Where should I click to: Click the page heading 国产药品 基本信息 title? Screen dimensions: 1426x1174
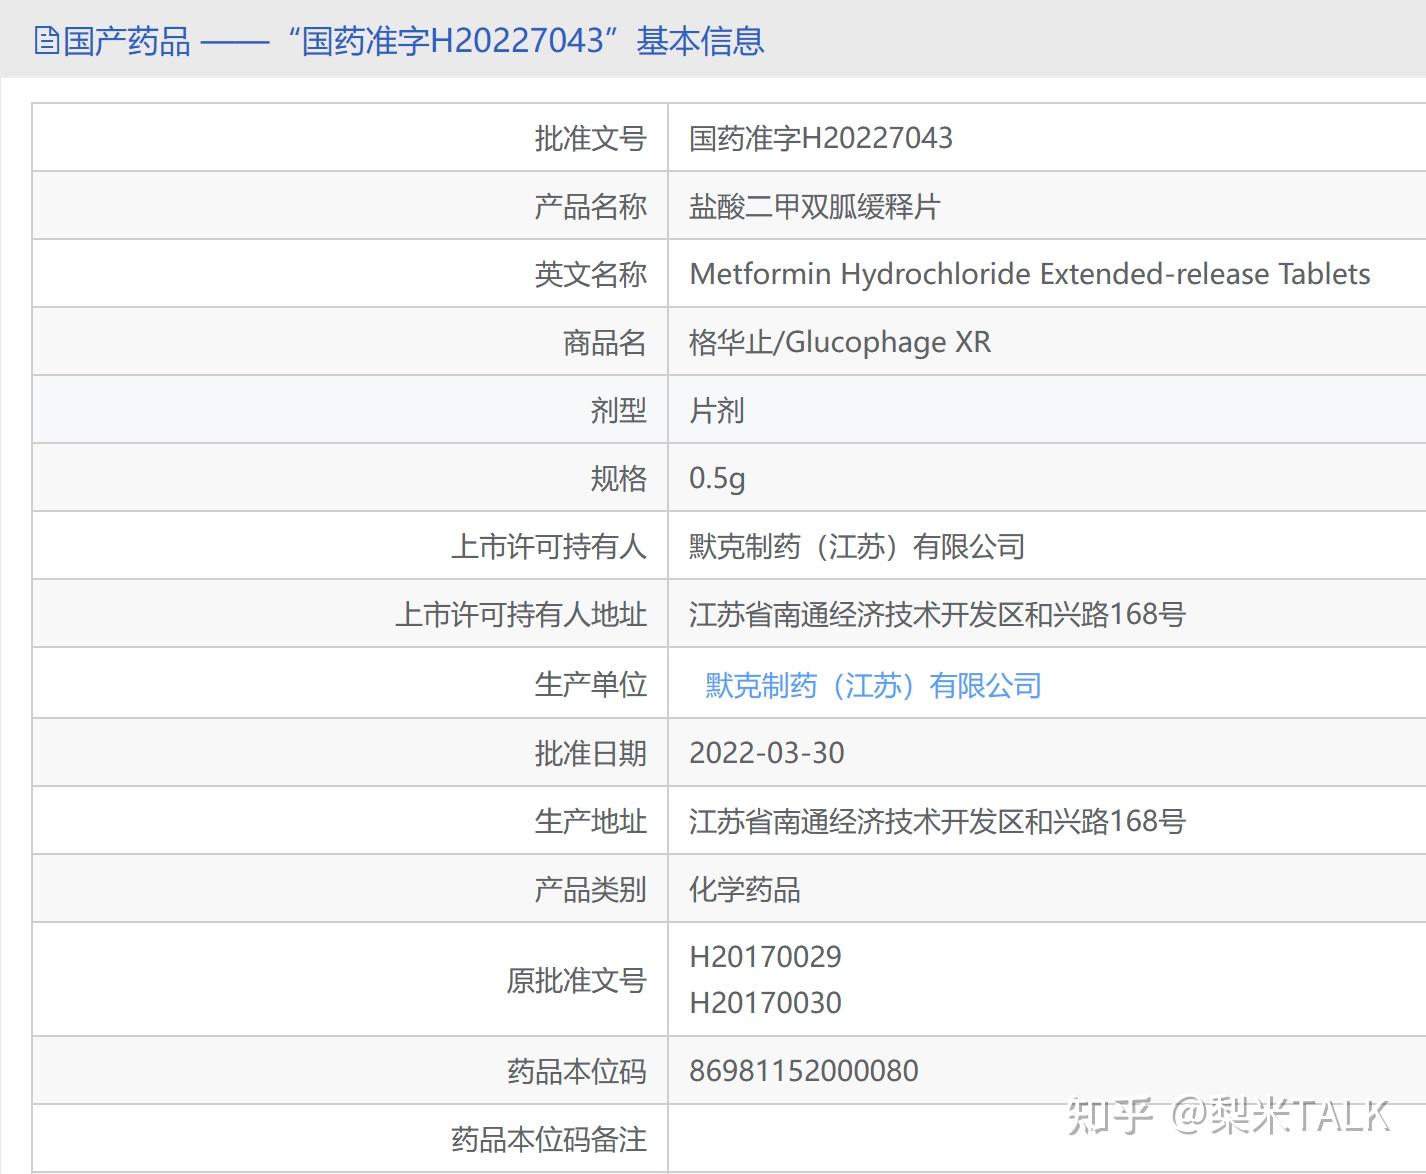414,41
